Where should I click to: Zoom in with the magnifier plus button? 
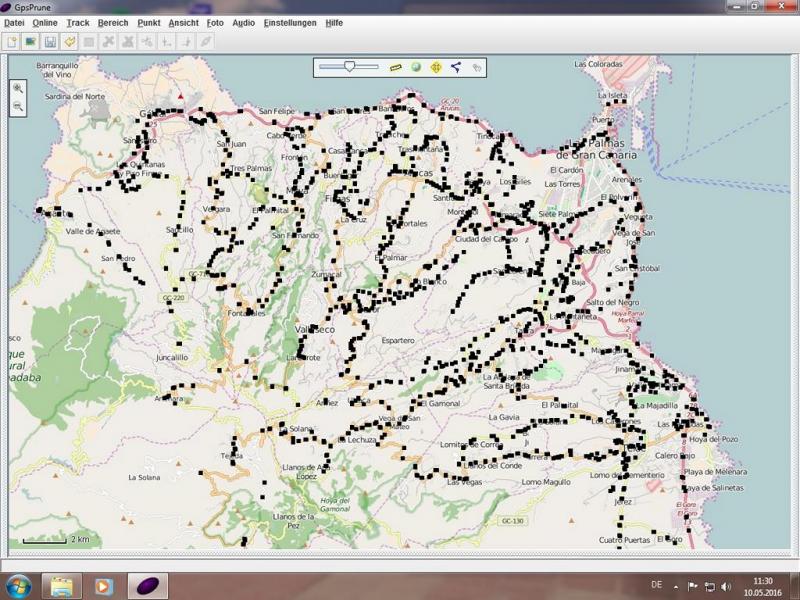tap(18, 88)
